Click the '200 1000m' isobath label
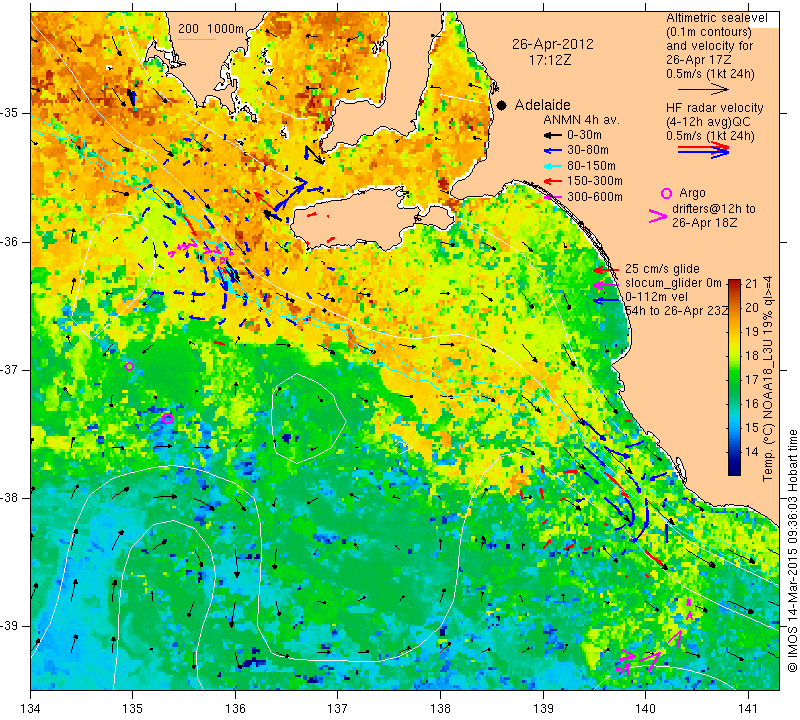This screenshot has height=720, width=800. (211, 29)
